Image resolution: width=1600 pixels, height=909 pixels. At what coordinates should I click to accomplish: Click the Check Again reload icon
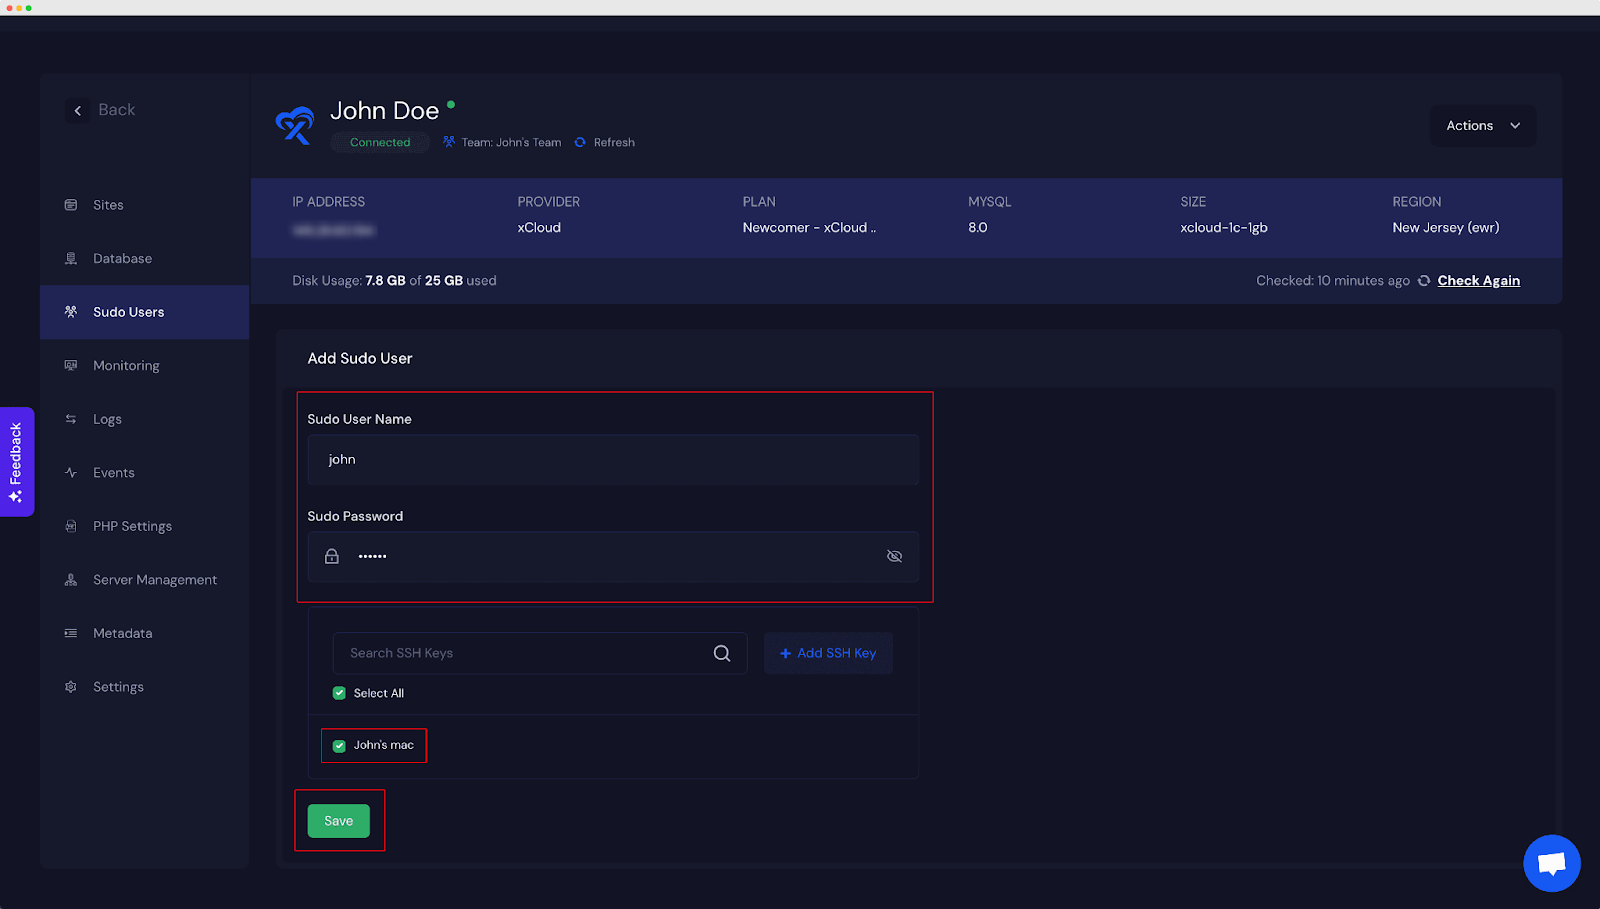click(1424, 281)
